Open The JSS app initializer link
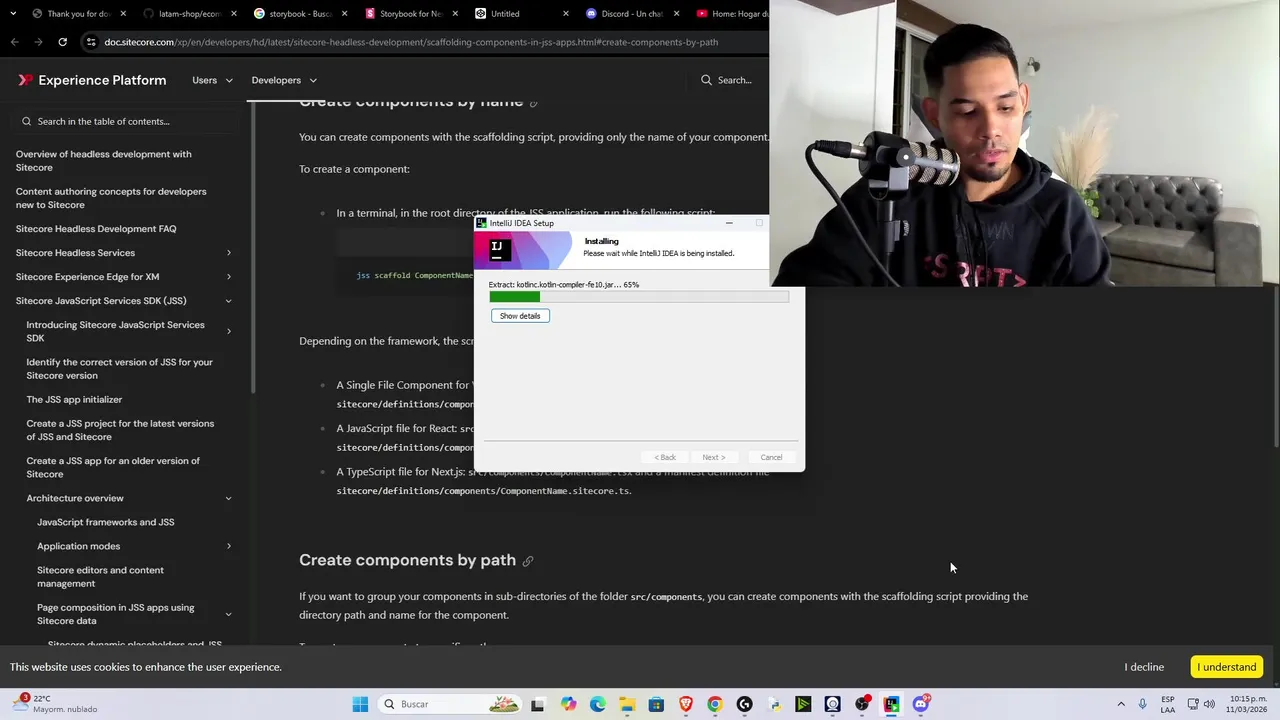Viewport: 1280px width, 720px height. (74, 400)
